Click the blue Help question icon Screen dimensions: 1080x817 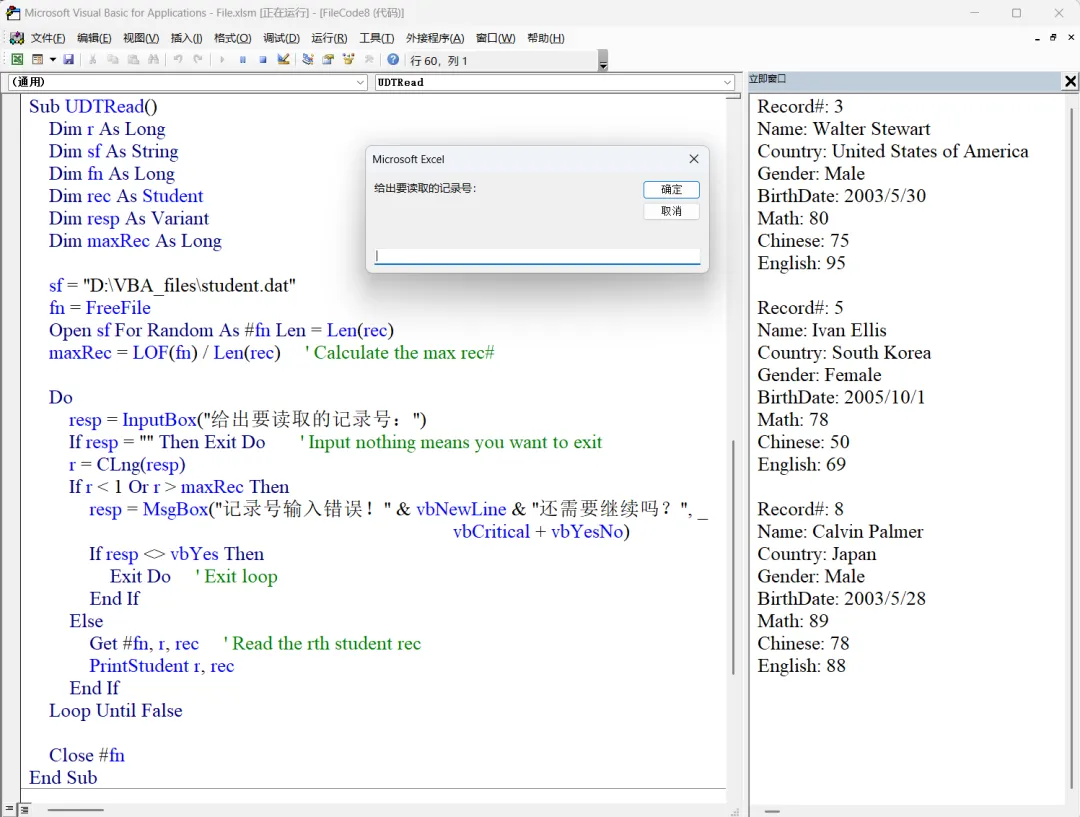pyautogui.click(x=393, y=60)
